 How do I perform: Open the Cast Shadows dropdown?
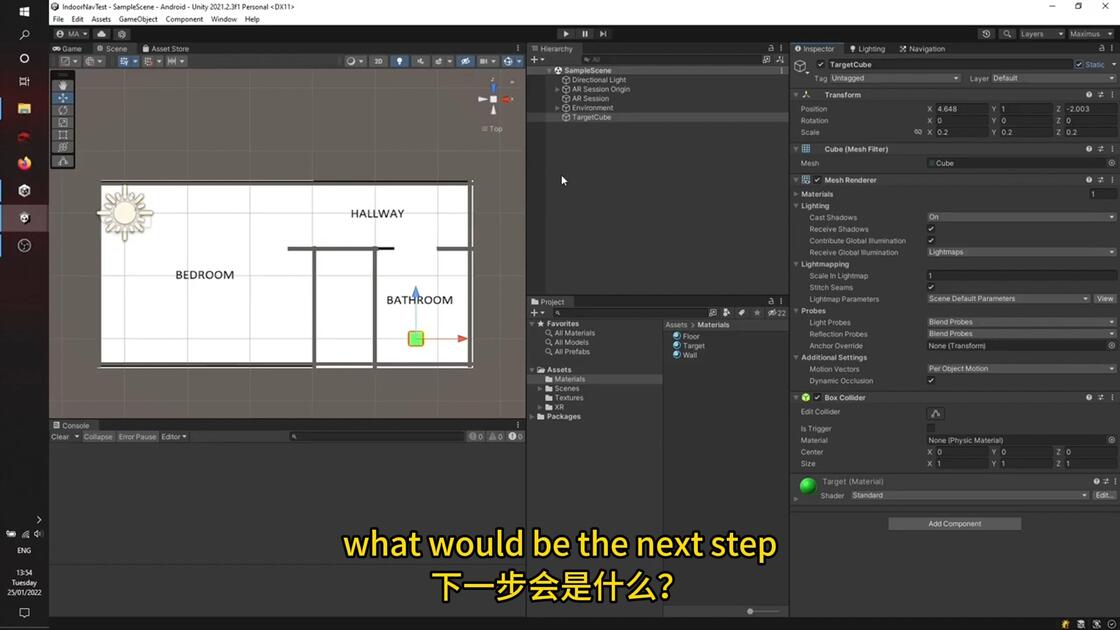1021,217
